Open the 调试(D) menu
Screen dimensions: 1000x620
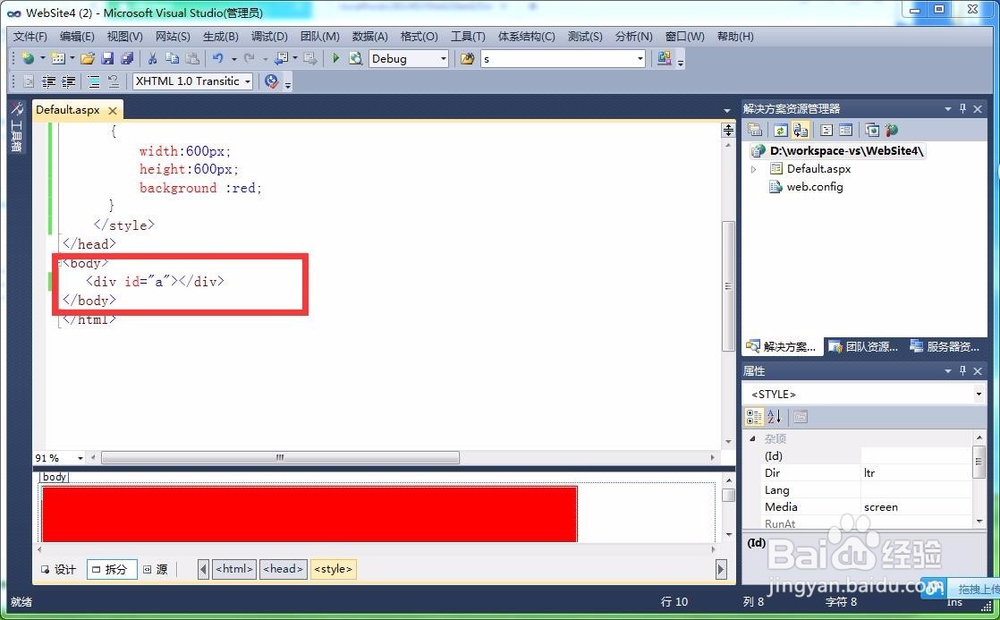tap(269, 36)
